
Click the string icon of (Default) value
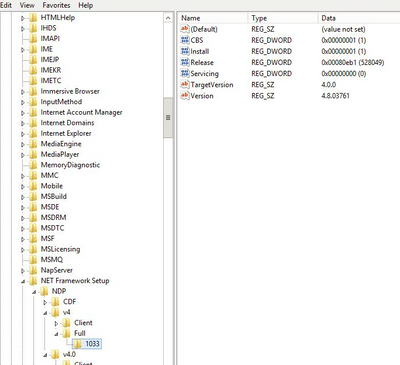pos(185,29)
